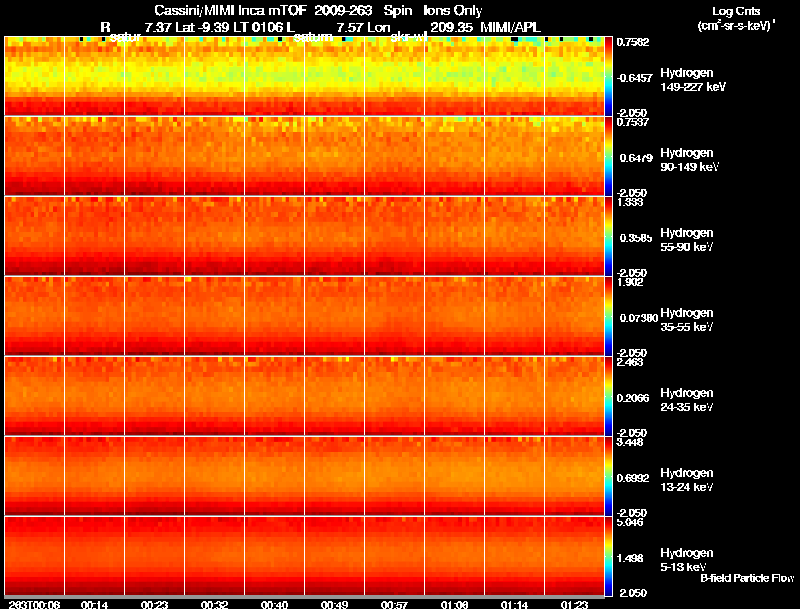Click the 0.07380 colorbar midpoint value
800x609 pixels.
(x=638, y=318)
